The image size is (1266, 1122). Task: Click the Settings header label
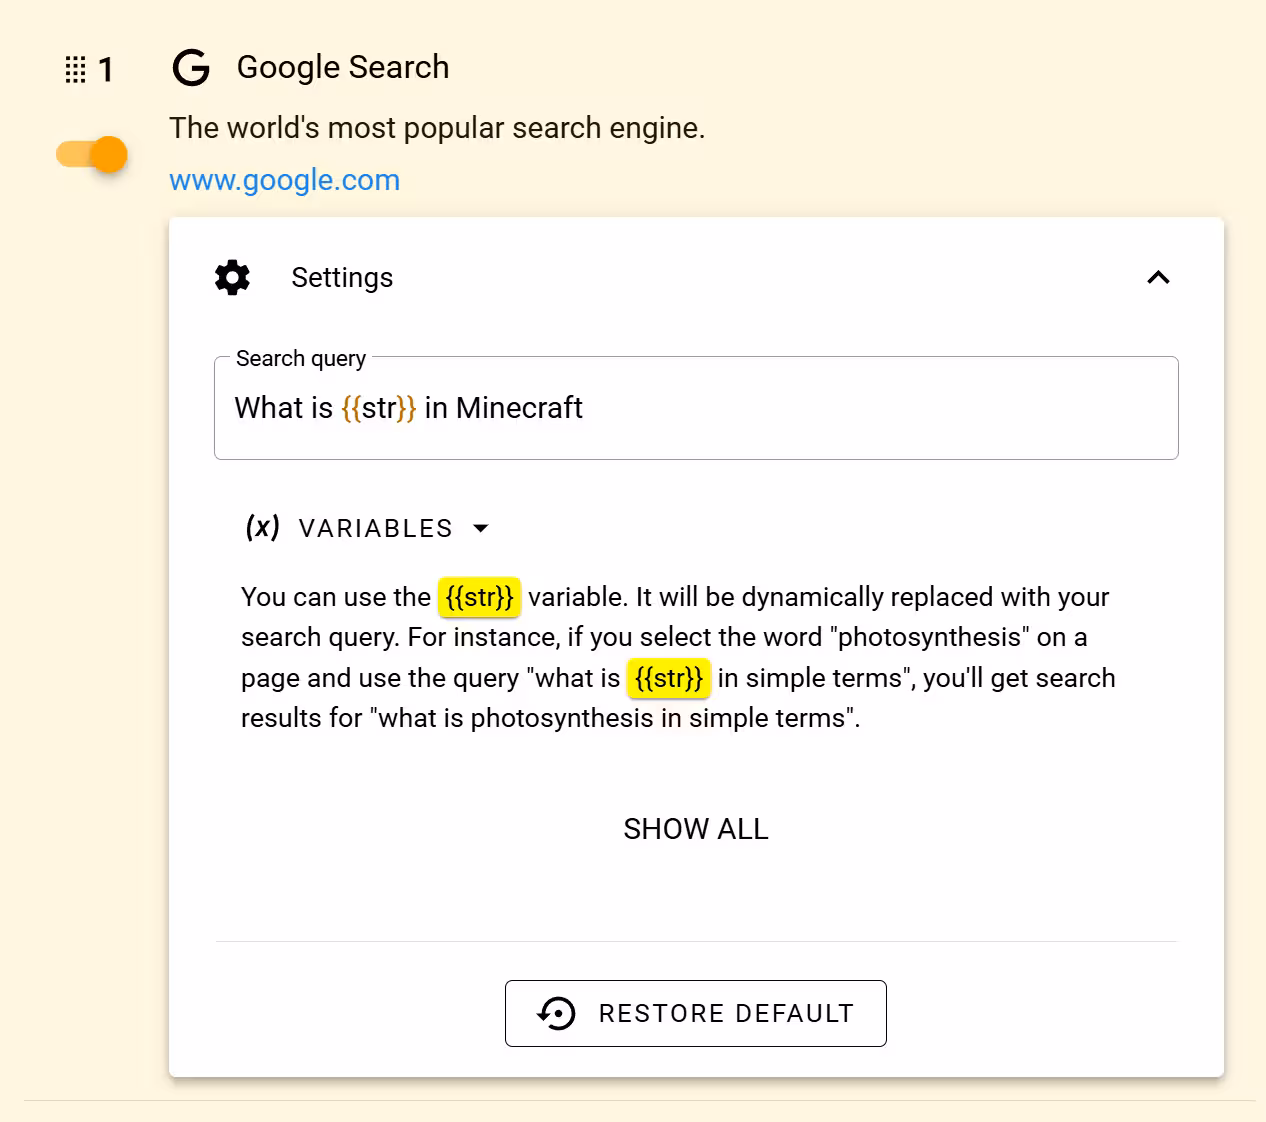342,278
